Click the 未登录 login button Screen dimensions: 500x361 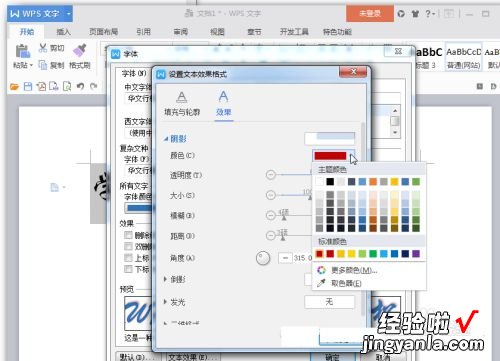370,14
